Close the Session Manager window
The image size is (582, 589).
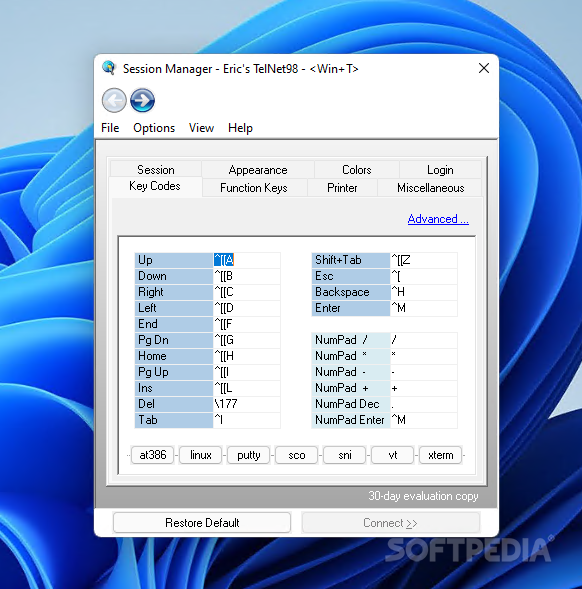pos(484,68)
